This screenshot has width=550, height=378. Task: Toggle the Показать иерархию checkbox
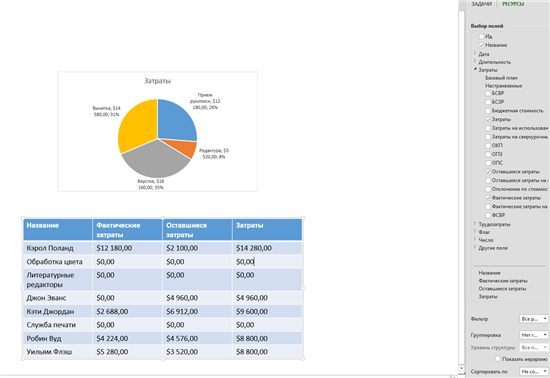point(498,359)
